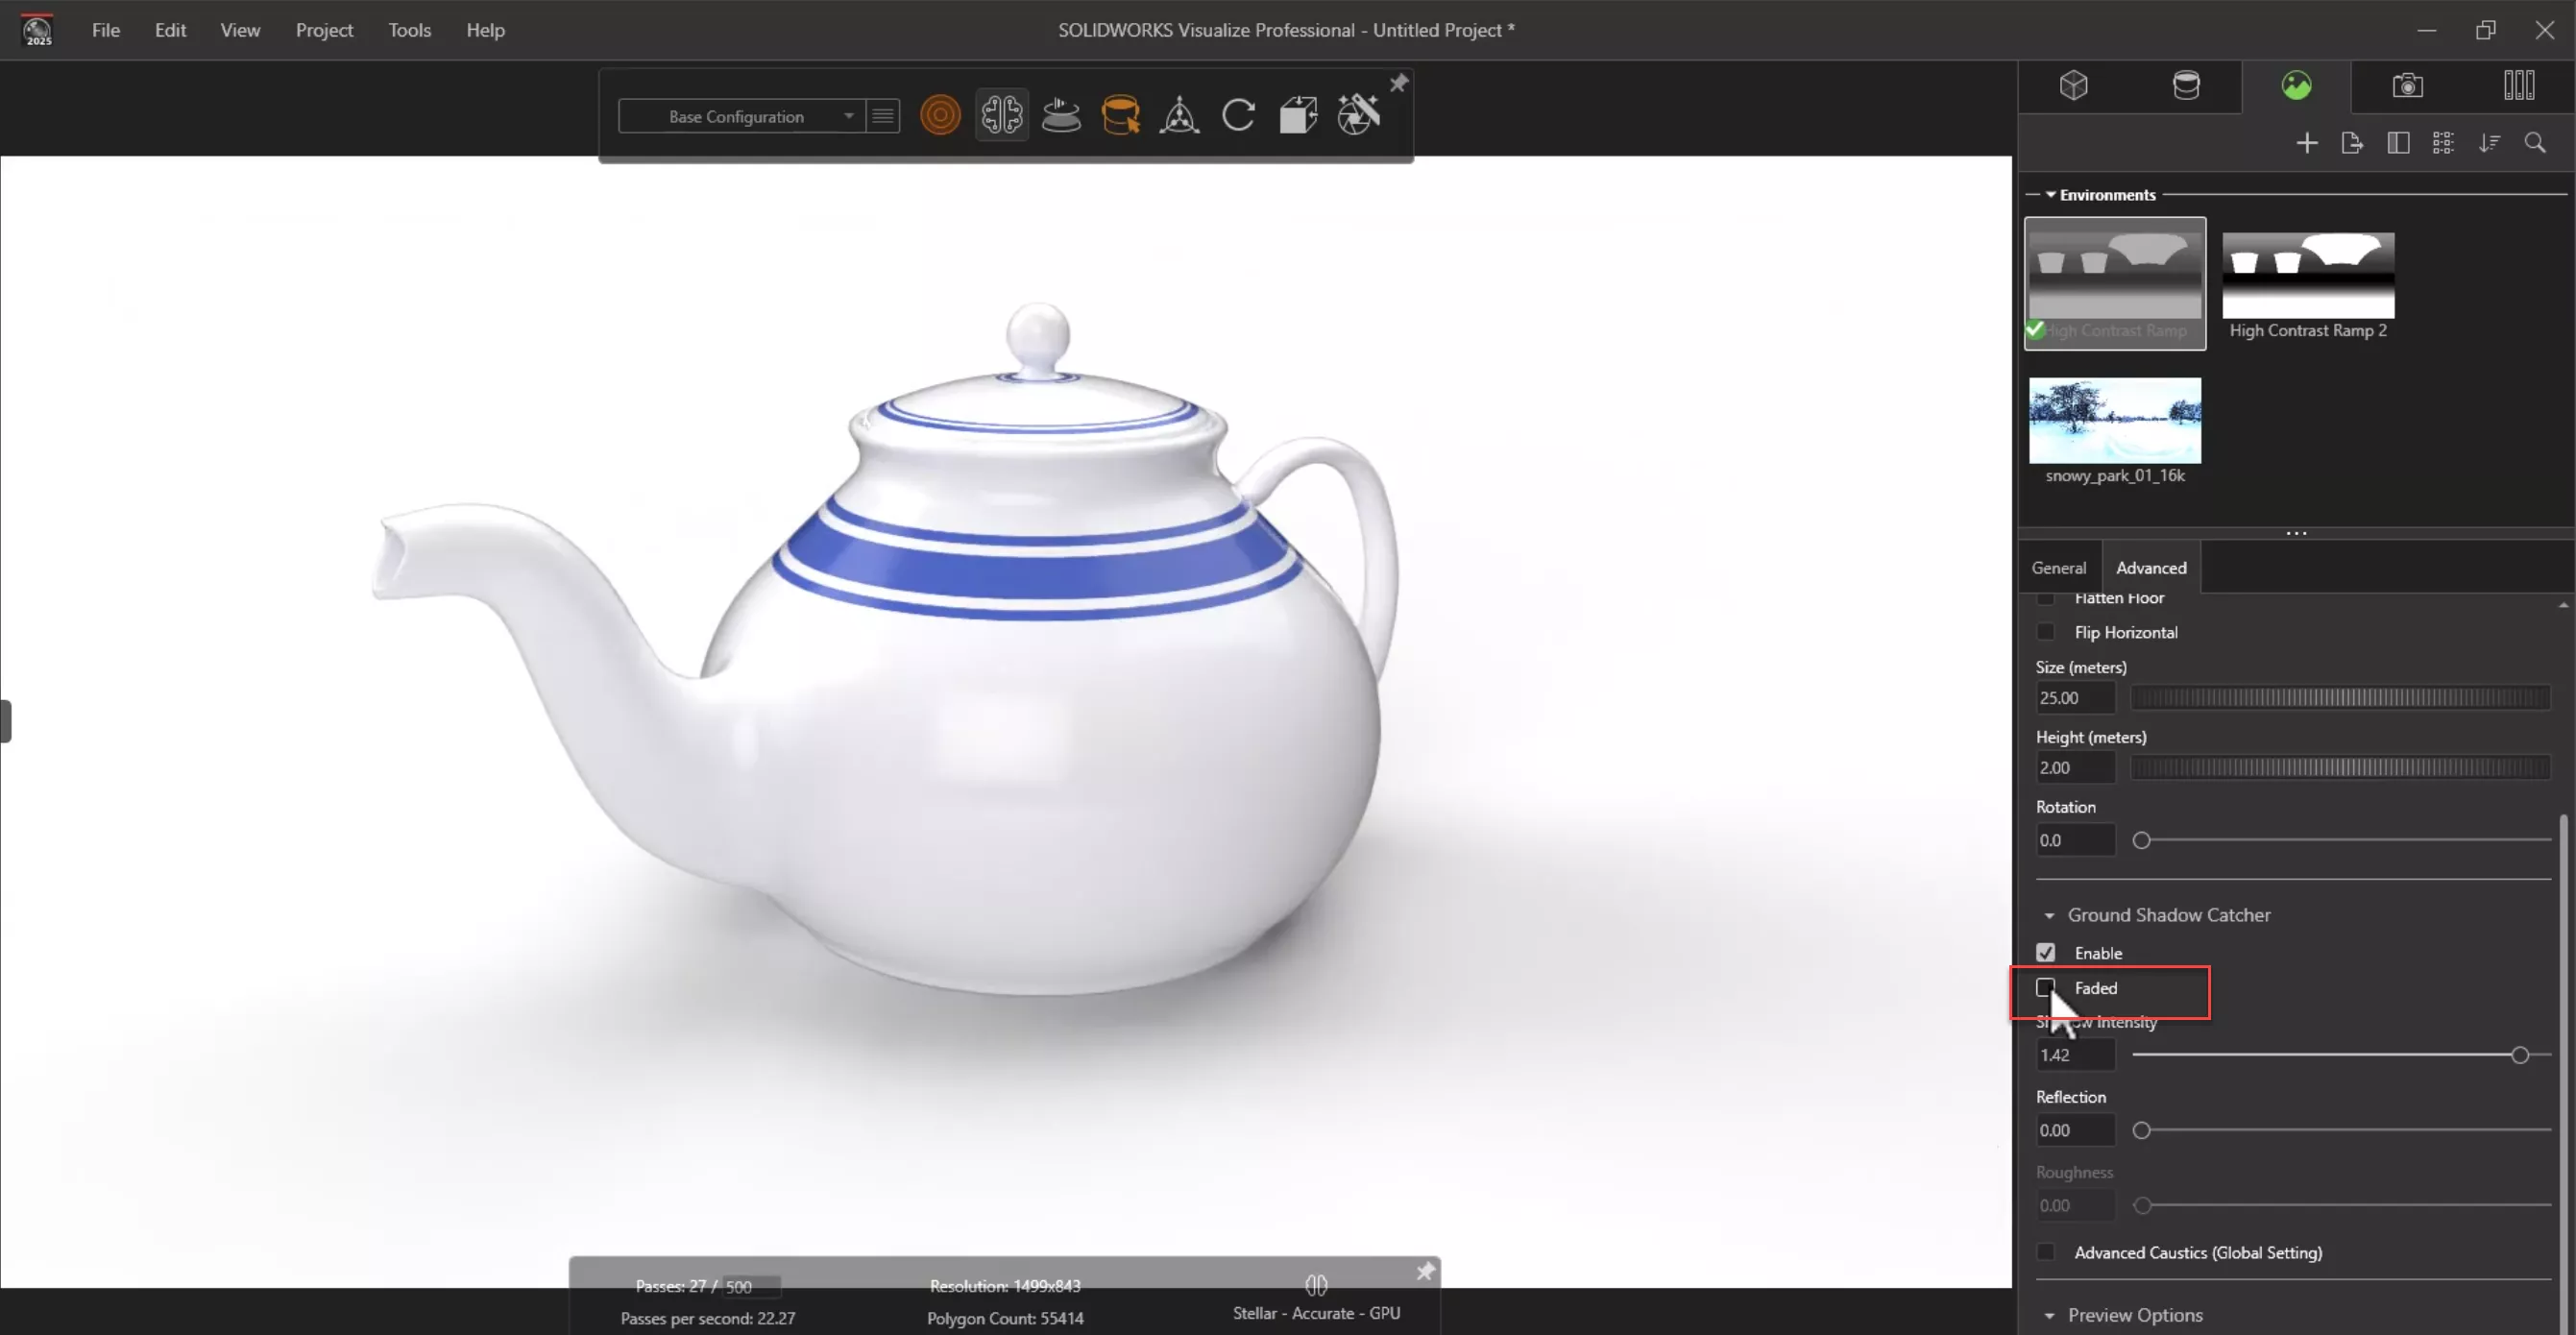This screenshot has width=2576, height=1335.
Task: Toggle the Faded checkbox for Ground Shadow
Action: coord(2047,989)
